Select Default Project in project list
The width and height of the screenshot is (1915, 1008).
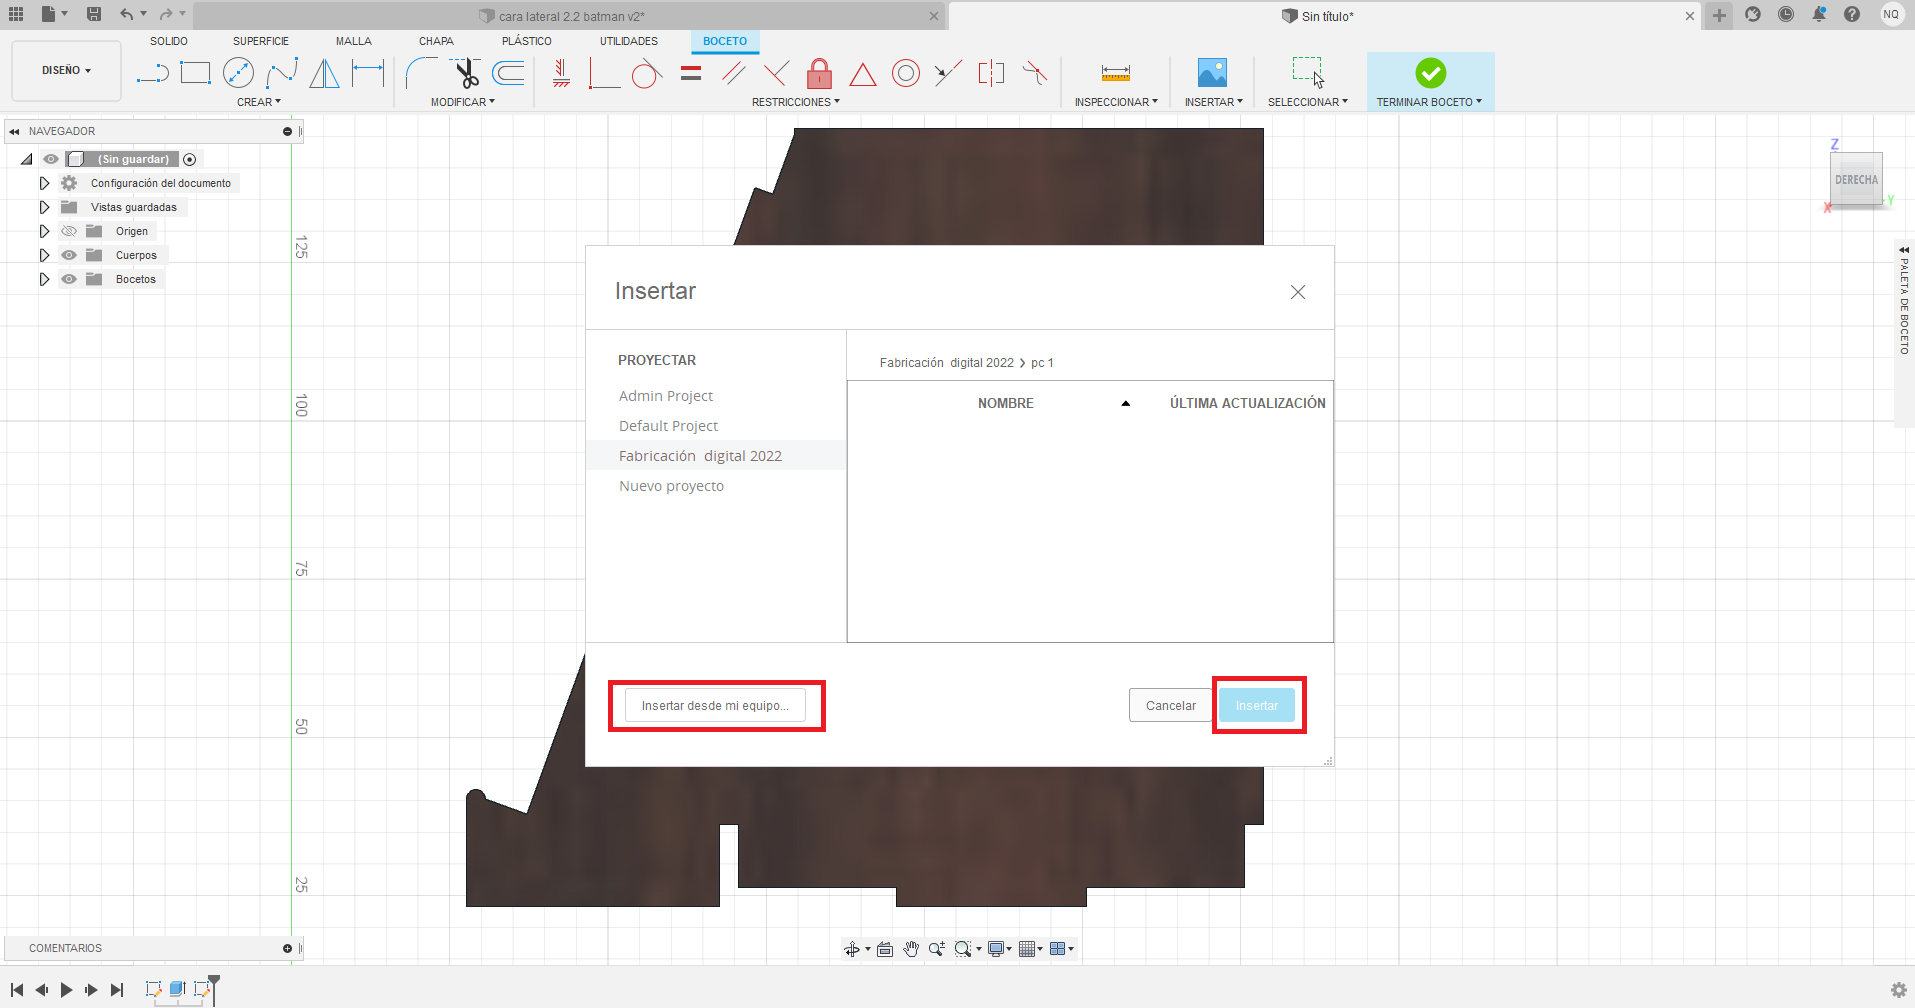668,426
